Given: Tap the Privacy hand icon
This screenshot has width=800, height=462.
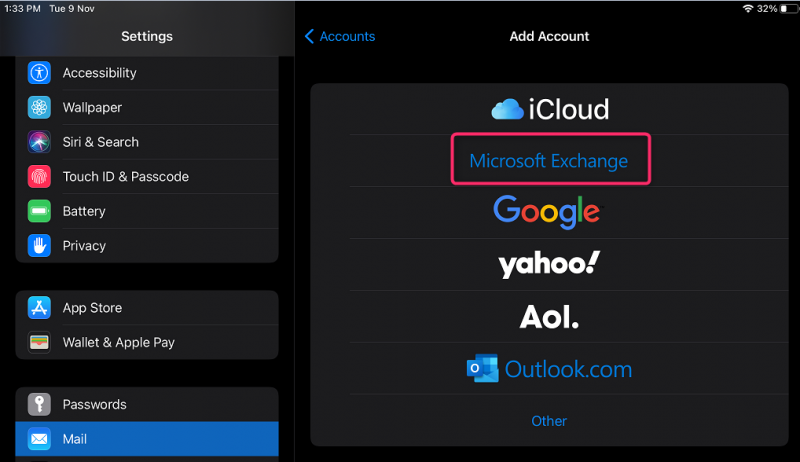Looking at the screenshot, I should pos(39,246).
